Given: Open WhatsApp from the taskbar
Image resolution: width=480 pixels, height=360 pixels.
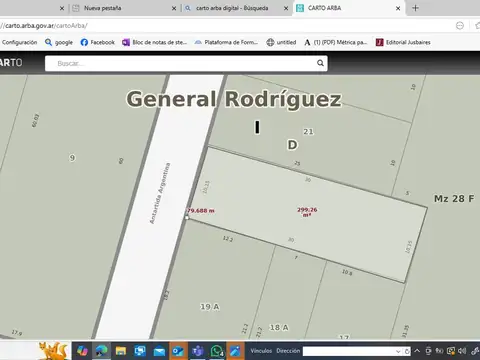Looking at the screenshot, I should click(217, 351).
